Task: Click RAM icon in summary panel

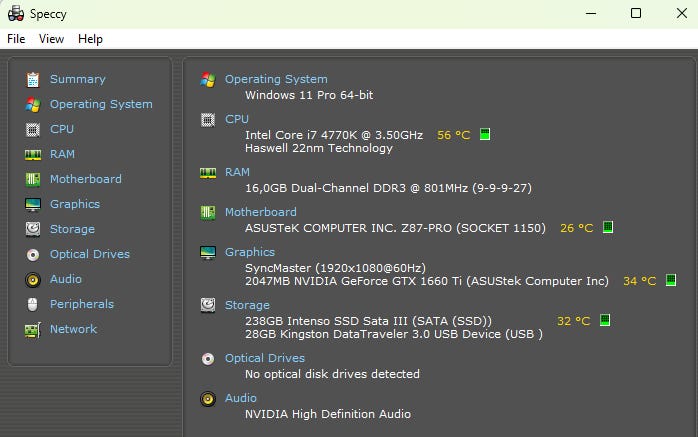Action: (208, 173)
